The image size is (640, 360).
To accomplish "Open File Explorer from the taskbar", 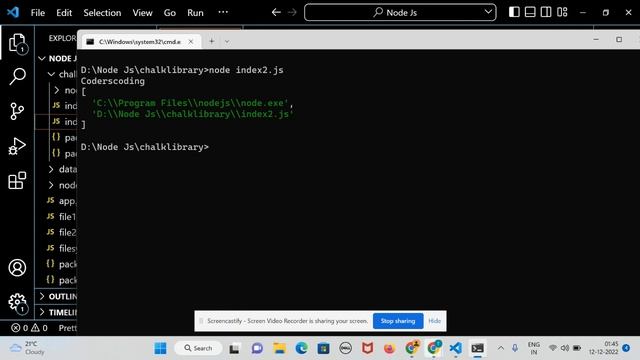I will coord(279,348).
